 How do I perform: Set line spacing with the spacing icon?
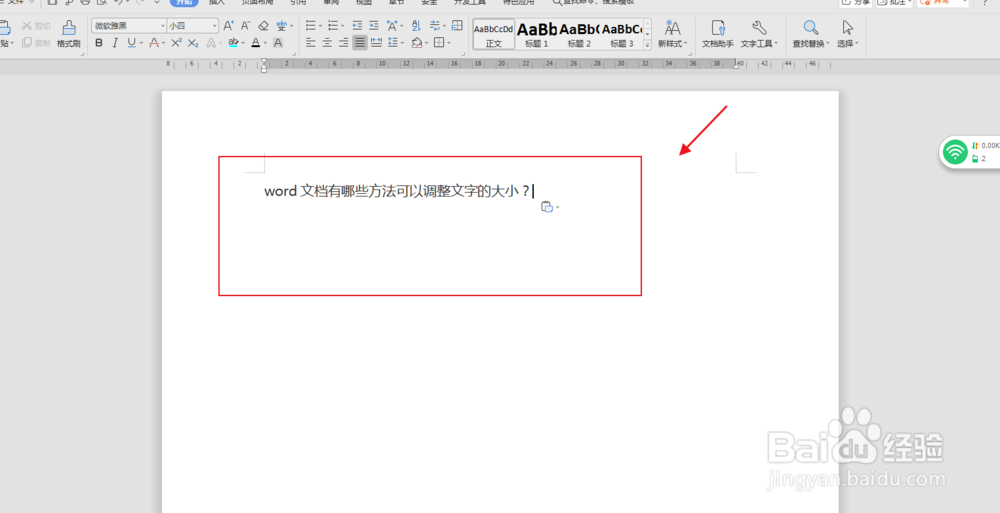pyautogui.click(x=392, y=43)
